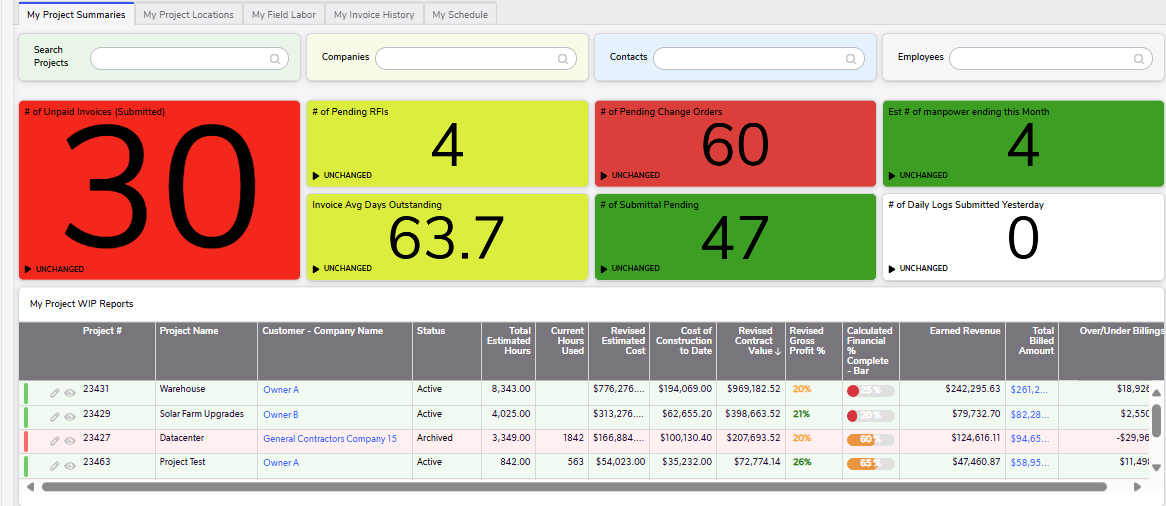Click the Contacts search magnifier icon
The width and height of the screenshot is (1166, 506).
[x=851, y=60]
